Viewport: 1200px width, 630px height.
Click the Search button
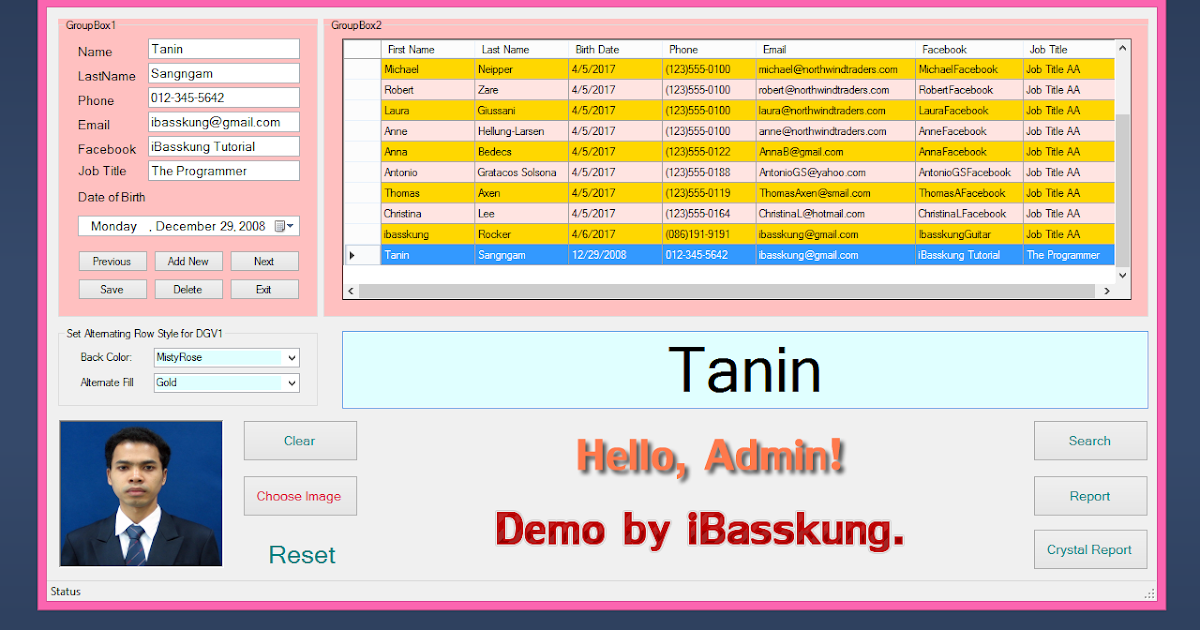[x=1090, y=440]
